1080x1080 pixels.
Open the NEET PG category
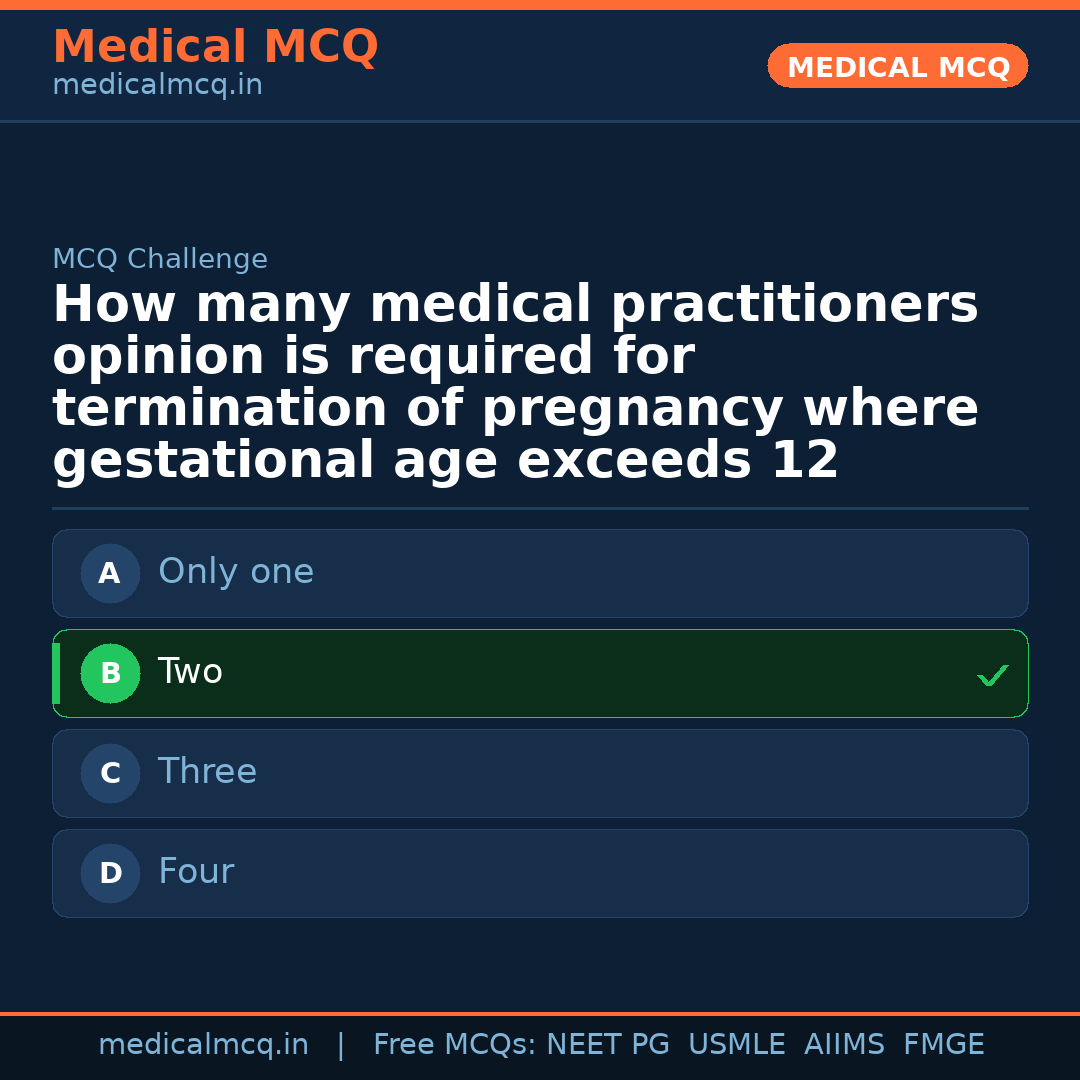pyautogui.click(x=607, y=1043)
